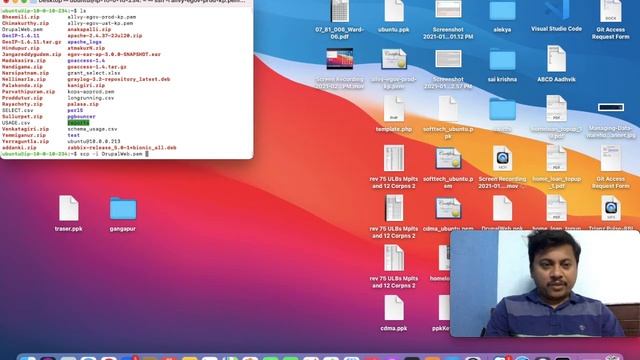Viewport: 640px width, 360px height.
Task: Click ubuntu@10.0.0.213 entry in terminal
Action: pyautogui.click(x=94, y=141)
